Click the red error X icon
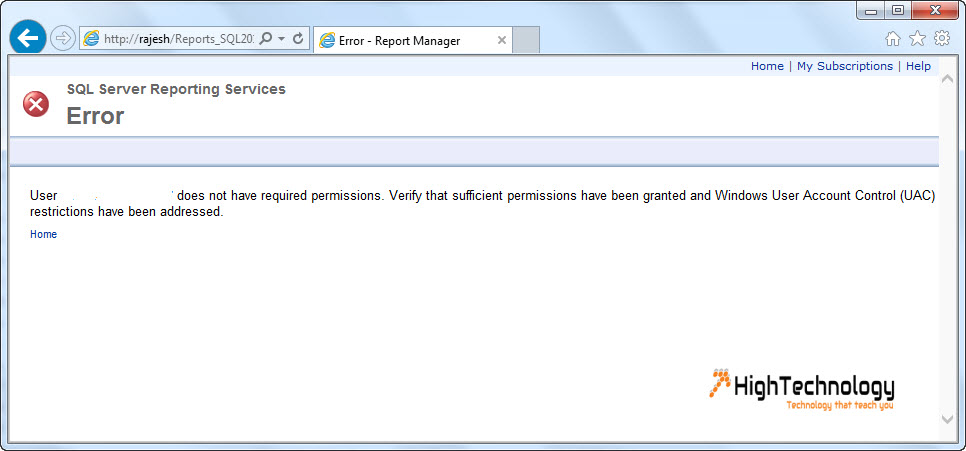Image resolution: width=966 pixels, height=451 pixels. (36, 104)
